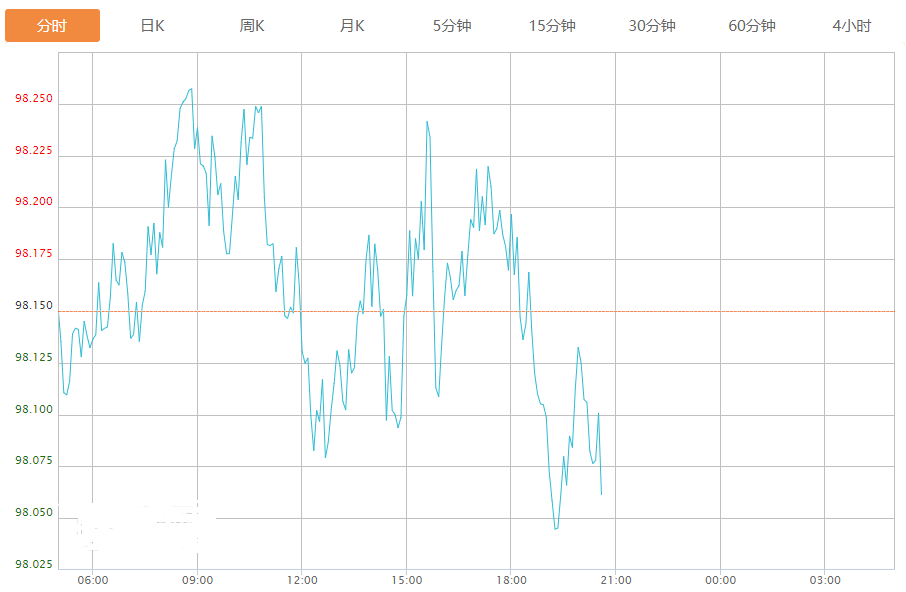This screenshot has height=592, width=906.
Task: Select the 4小时 tab
Action: pyautogui.click(x=852, y=25)
